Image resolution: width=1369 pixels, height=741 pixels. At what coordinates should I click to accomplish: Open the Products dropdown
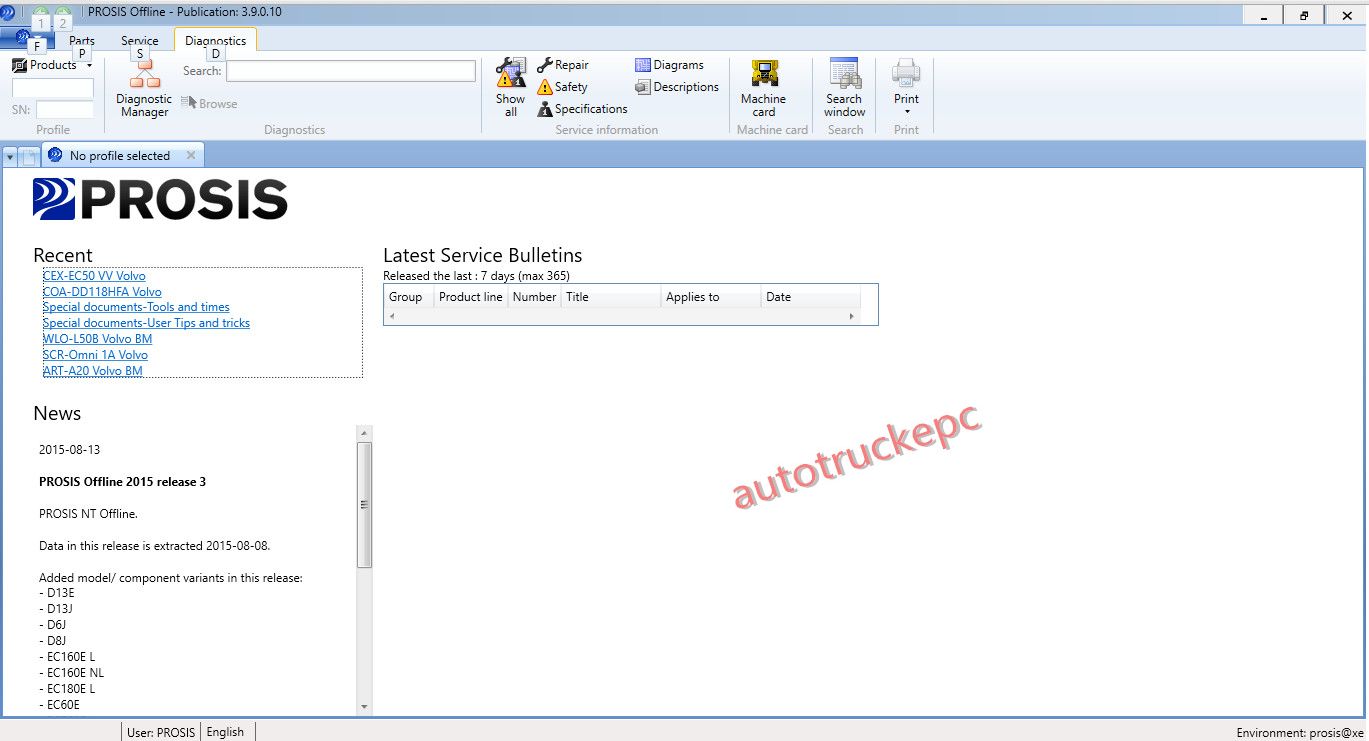(53, 65)
